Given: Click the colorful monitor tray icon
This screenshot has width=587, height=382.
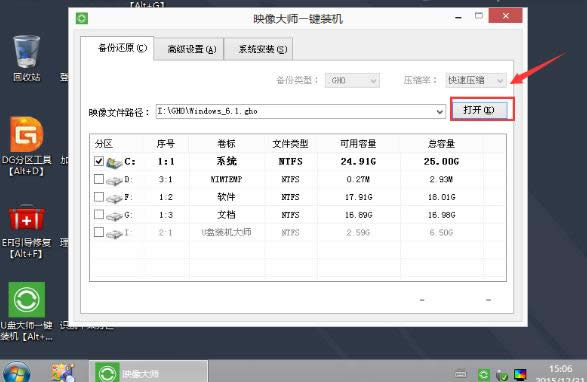Looking at the screenshot, I should coord(520,374).
